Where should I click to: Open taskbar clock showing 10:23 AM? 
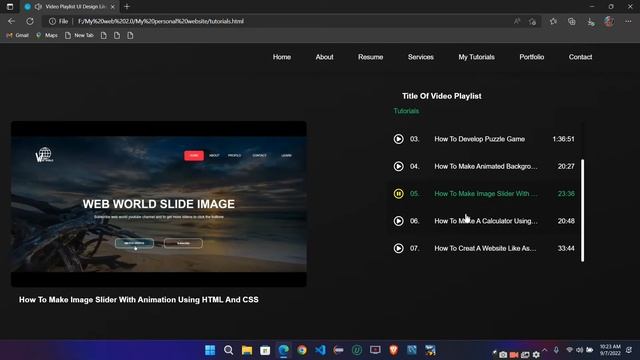pyautogui.click(x=610, y=350)
